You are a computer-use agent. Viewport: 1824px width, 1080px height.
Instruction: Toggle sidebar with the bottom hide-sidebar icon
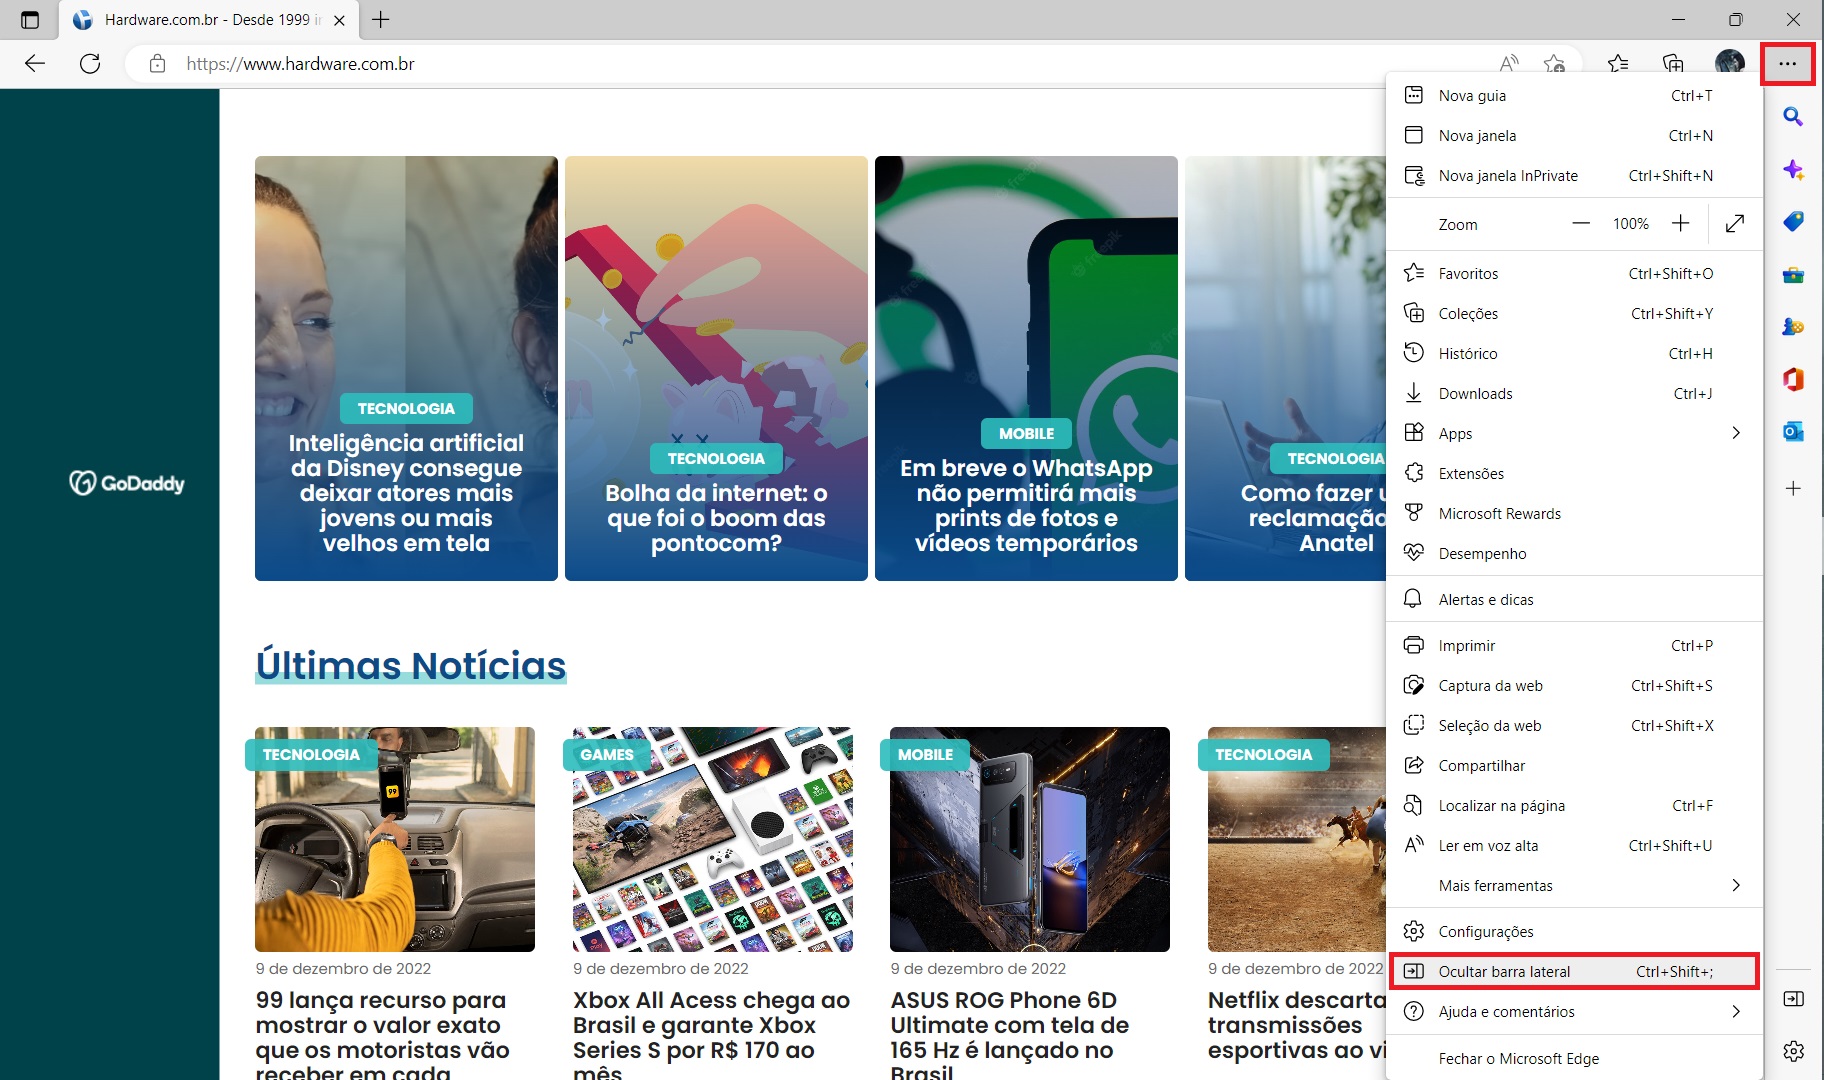coord(1793,998)
